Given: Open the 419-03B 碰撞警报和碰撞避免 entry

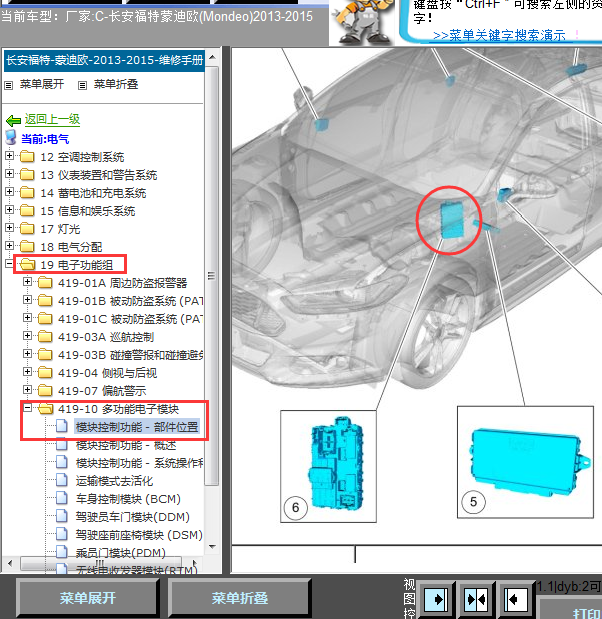Looking at the screenshot, I should 131,355.
